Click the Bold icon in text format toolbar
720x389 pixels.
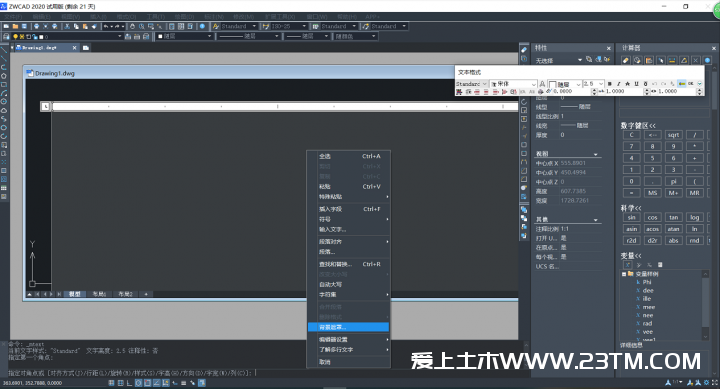coord(609,84)
